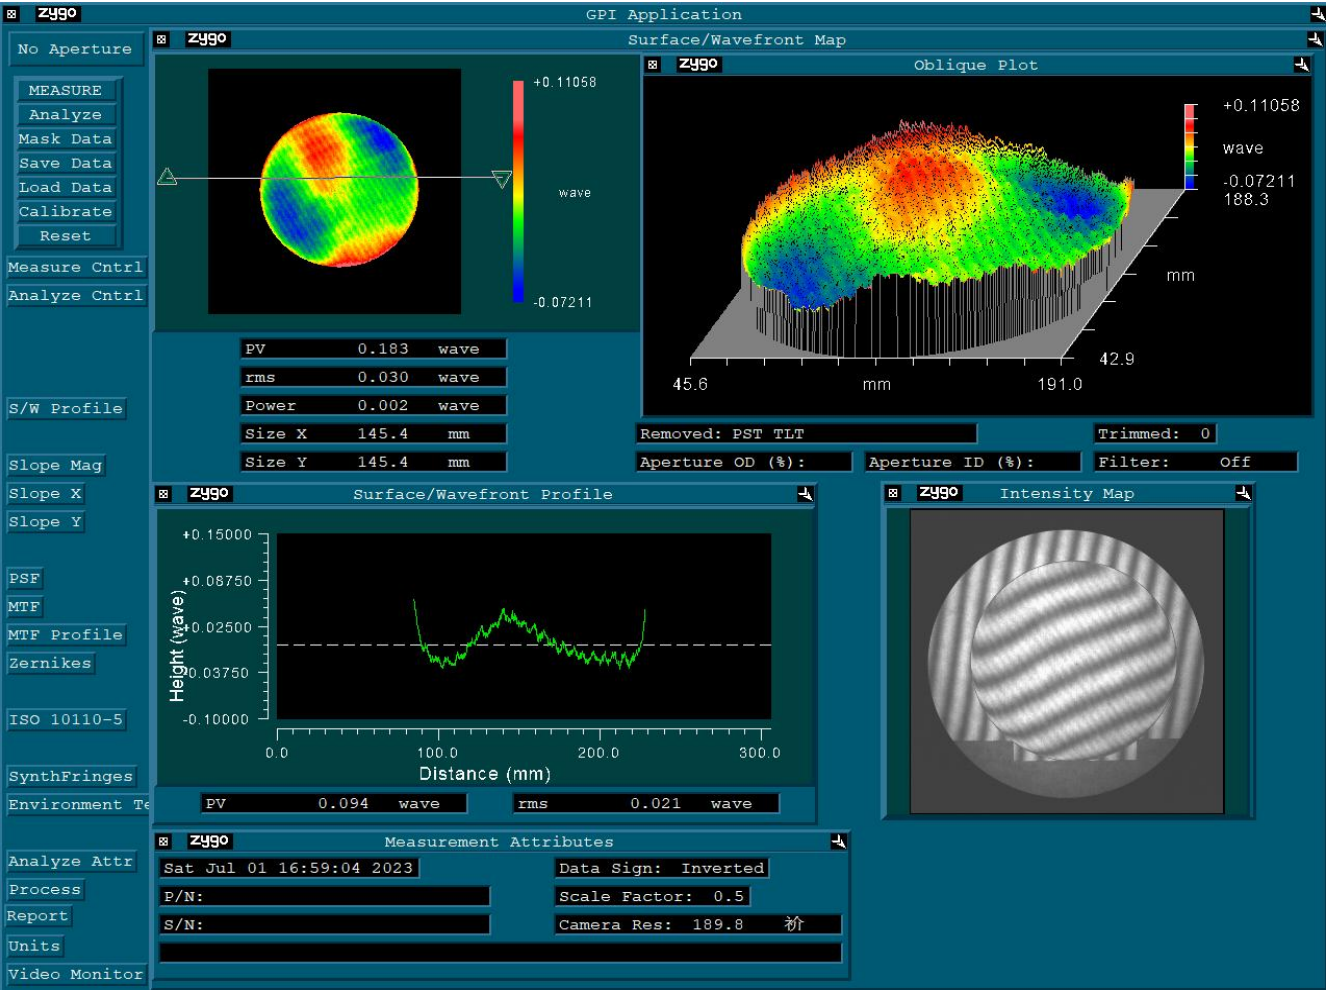Open the Report window
Image resolution: width=1326 pixels, height=993 pixels.
click(38, 916)
